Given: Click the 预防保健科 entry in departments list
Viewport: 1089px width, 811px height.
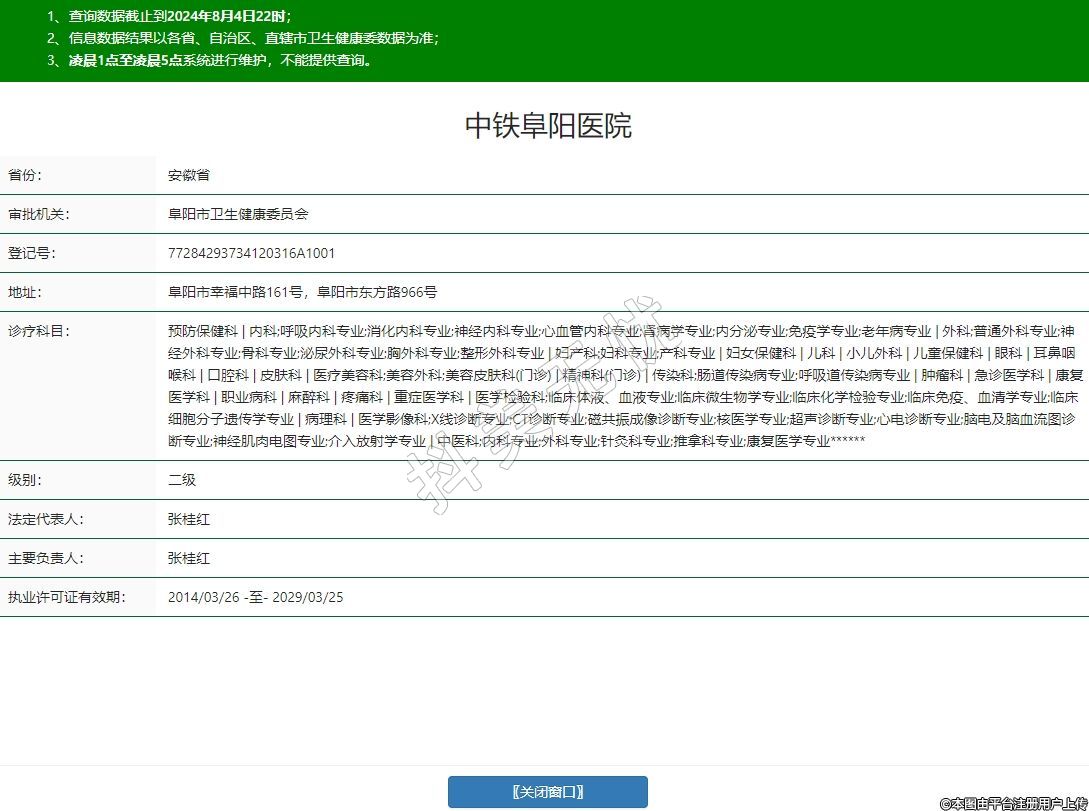Looking at the screenshot, I should click(203, 331).
